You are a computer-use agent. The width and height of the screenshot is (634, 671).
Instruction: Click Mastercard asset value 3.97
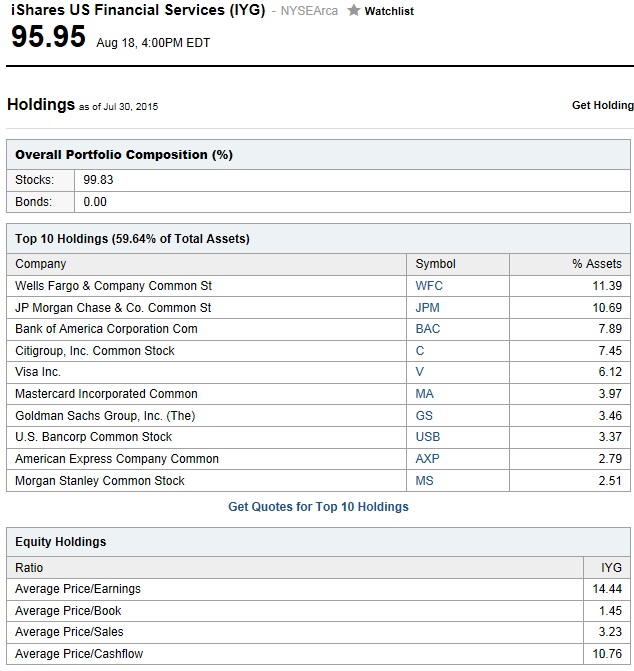click(x=610, y=394)
